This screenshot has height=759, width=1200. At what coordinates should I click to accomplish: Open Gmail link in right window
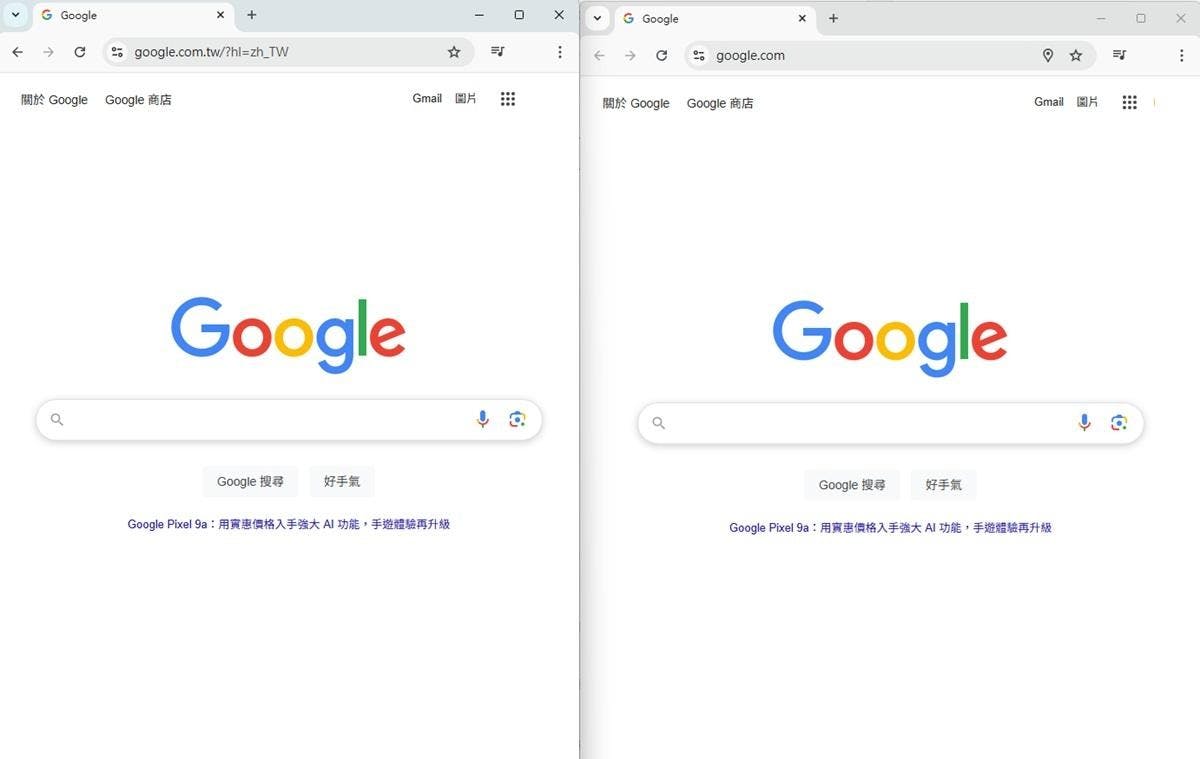[1049, 102]
